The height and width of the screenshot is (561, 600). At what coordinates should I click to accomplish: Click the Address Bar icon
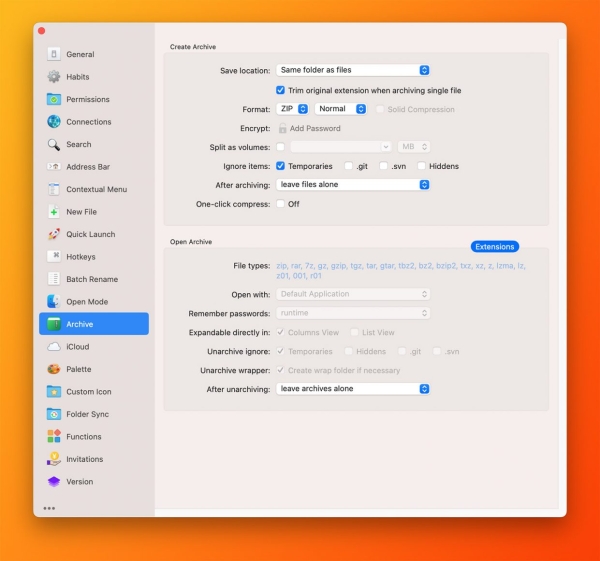pyautogui.click(x=54, y=166)
